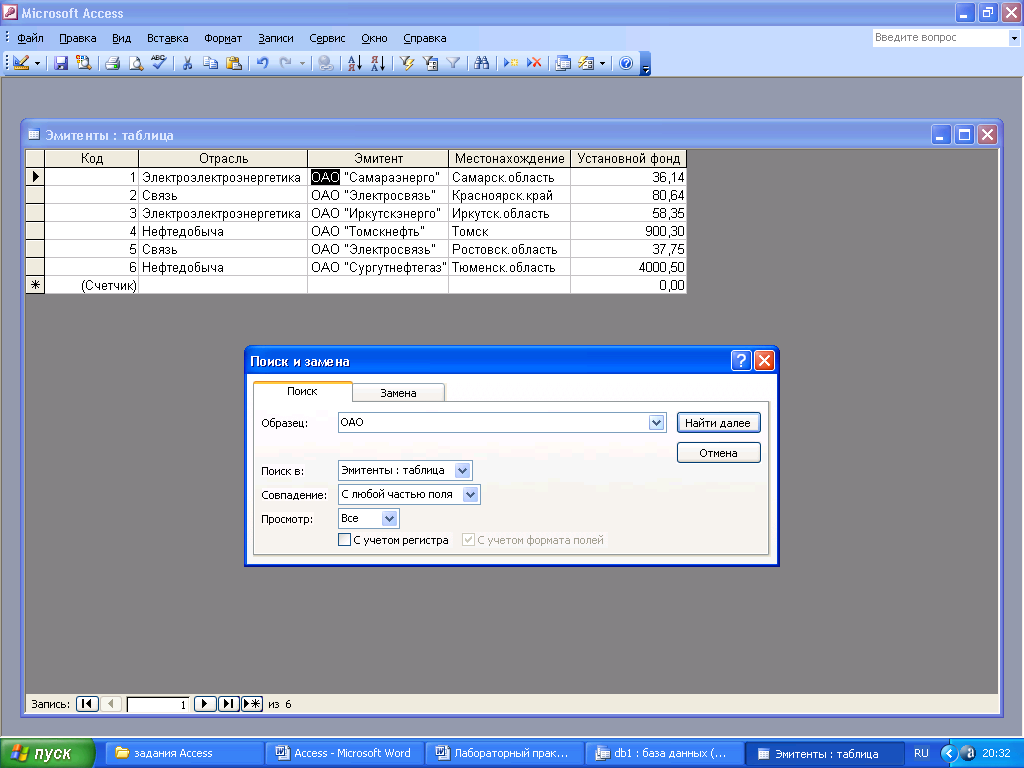
Task: Click the design View mode icon
Action: pyautogui.click(x=21, y=63)
